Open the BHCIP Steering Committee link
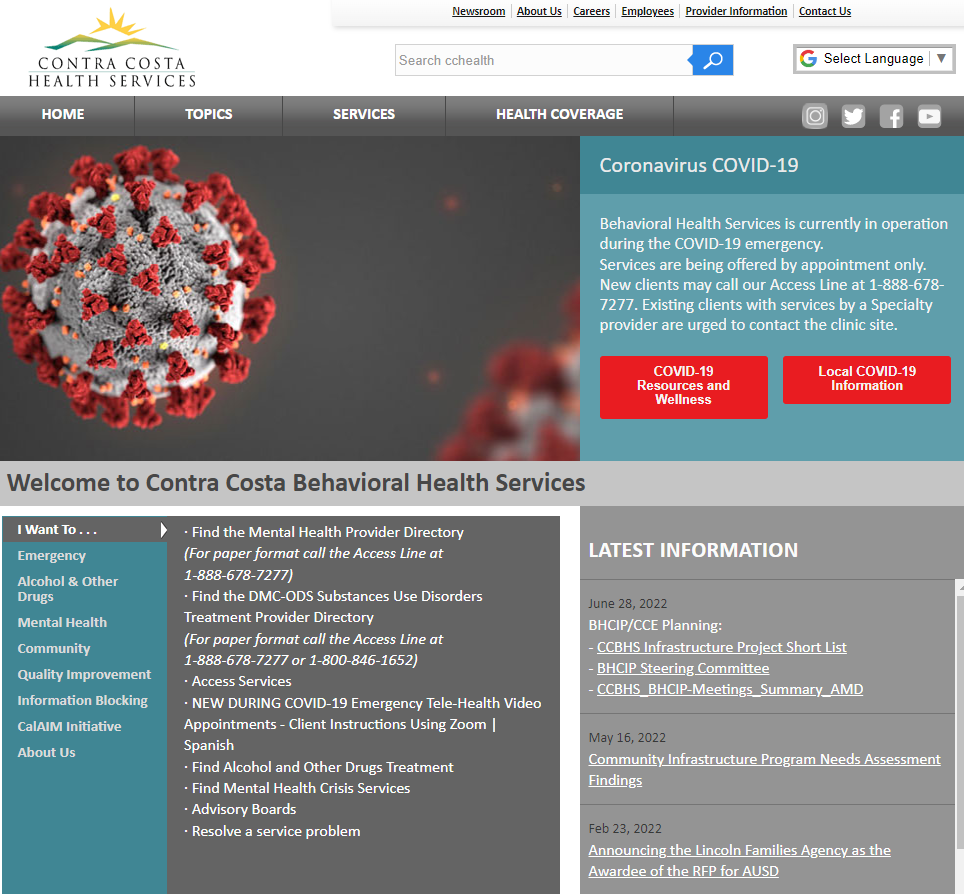This screenshot has height=894, width=964. pyautogui.click(x=683, y=668)
